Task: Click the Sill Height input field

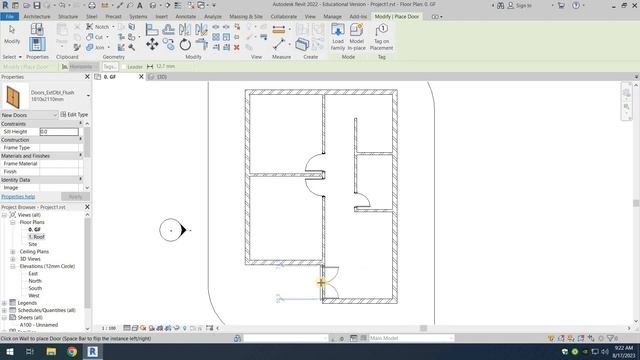Action: (59, 131)
